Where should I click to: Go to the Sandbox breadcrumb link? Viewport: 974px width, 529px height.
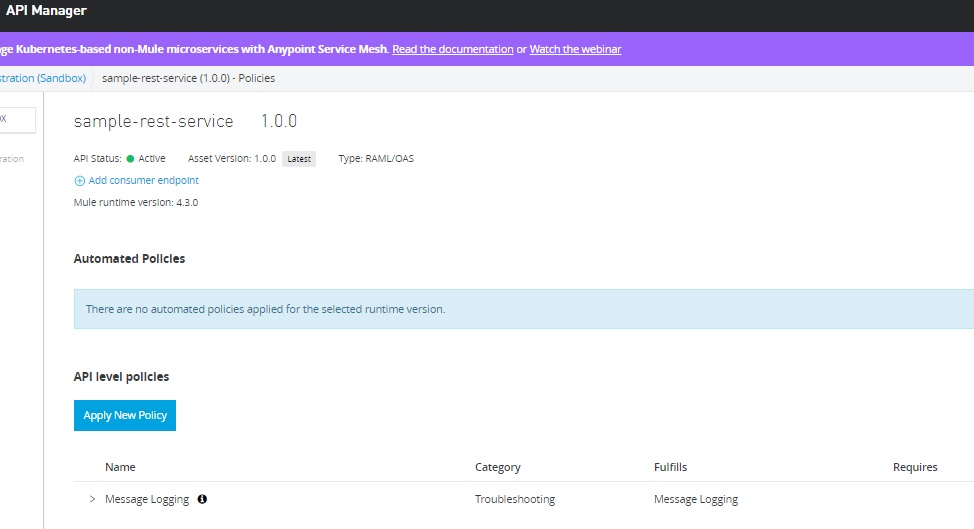pos(43,78)
